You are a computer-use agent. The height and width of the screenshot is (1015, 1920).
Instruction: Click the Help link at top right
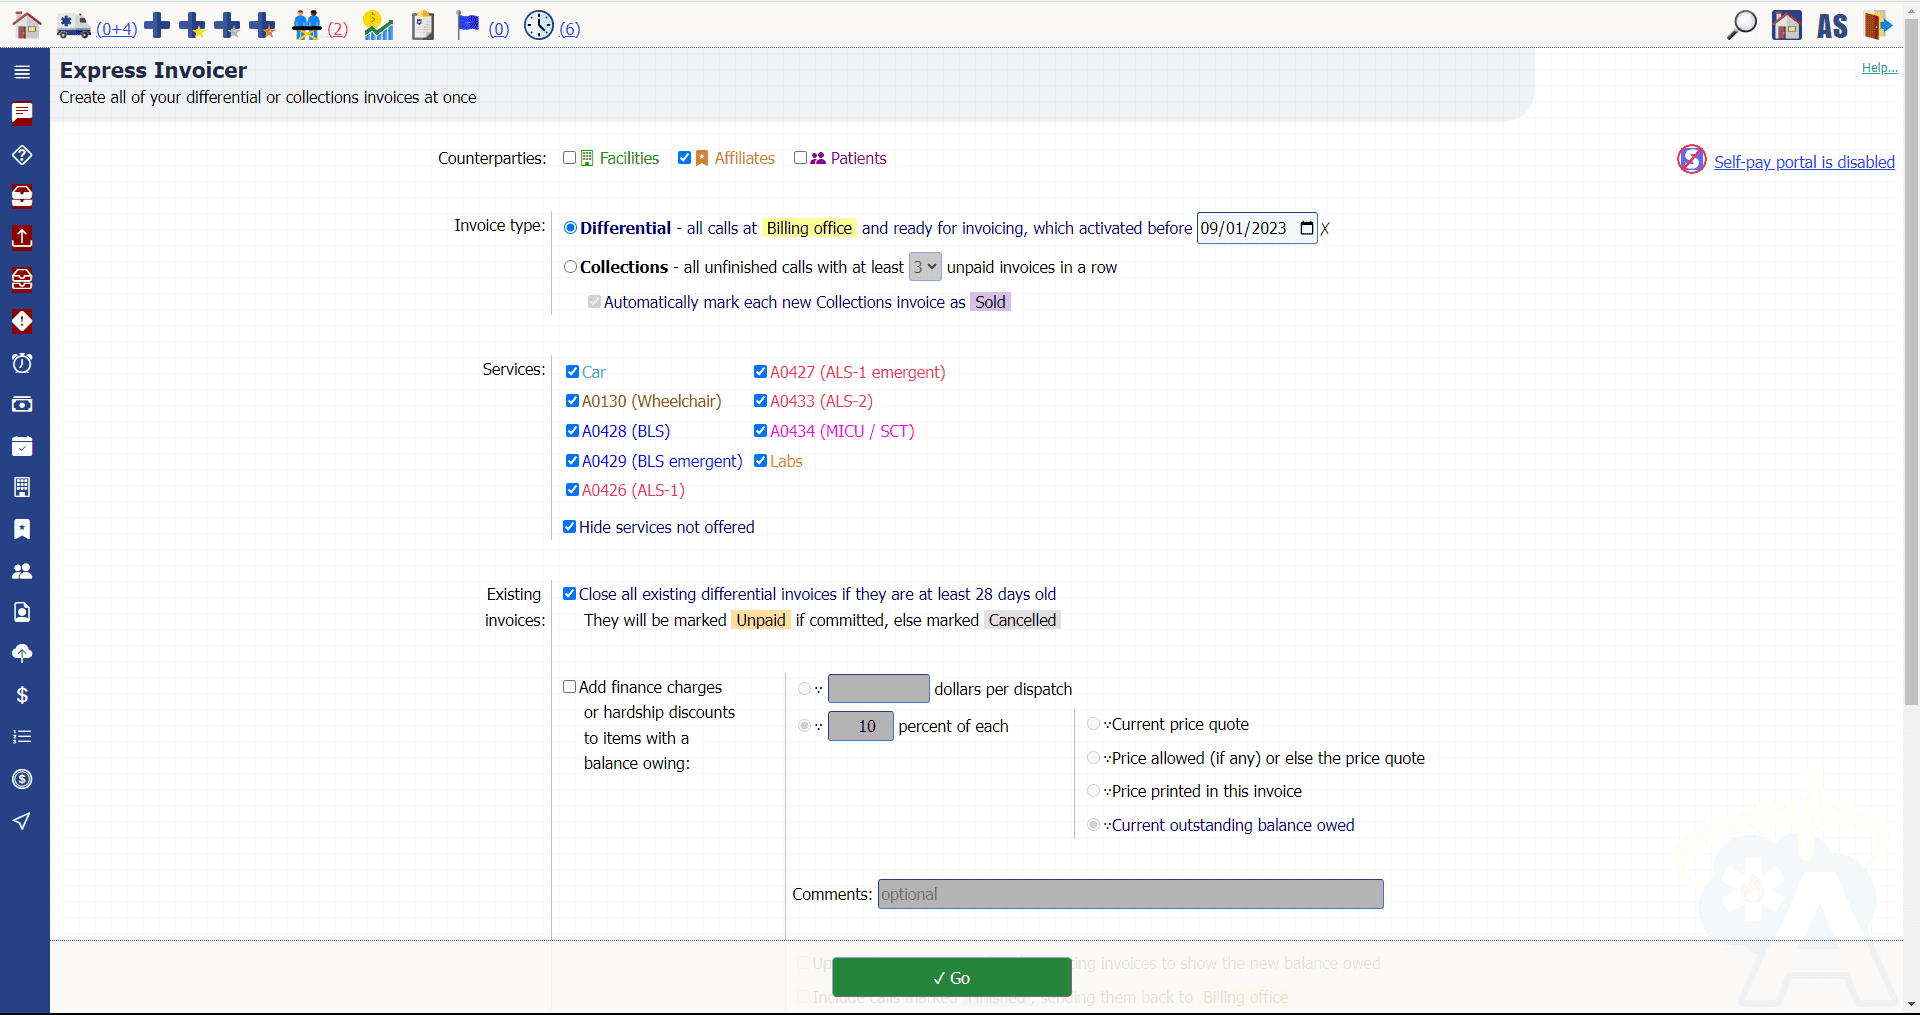(x=1878, y=68)
